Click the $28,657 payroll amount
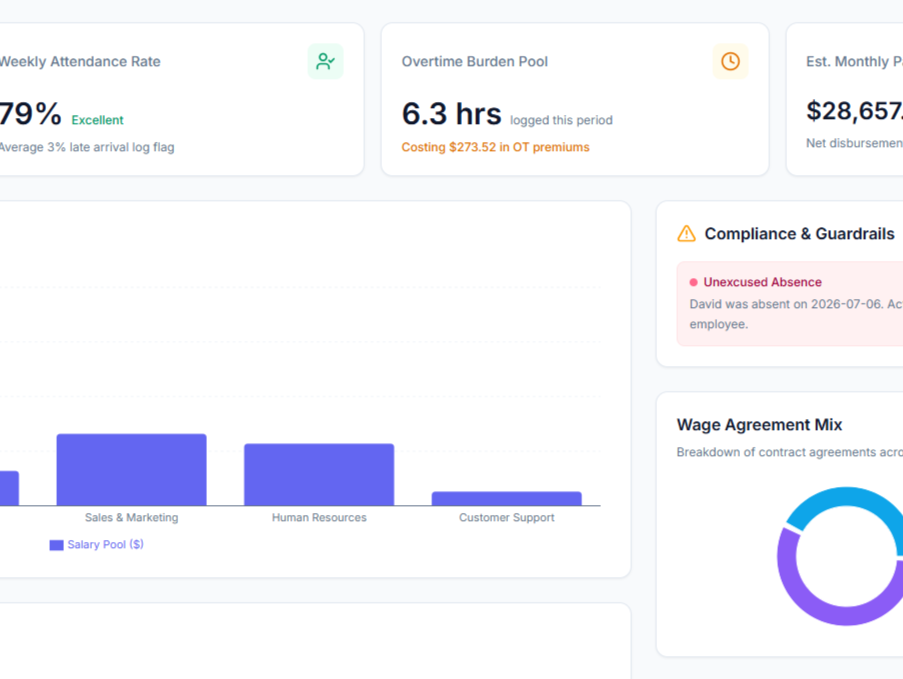 pos(854,111)
